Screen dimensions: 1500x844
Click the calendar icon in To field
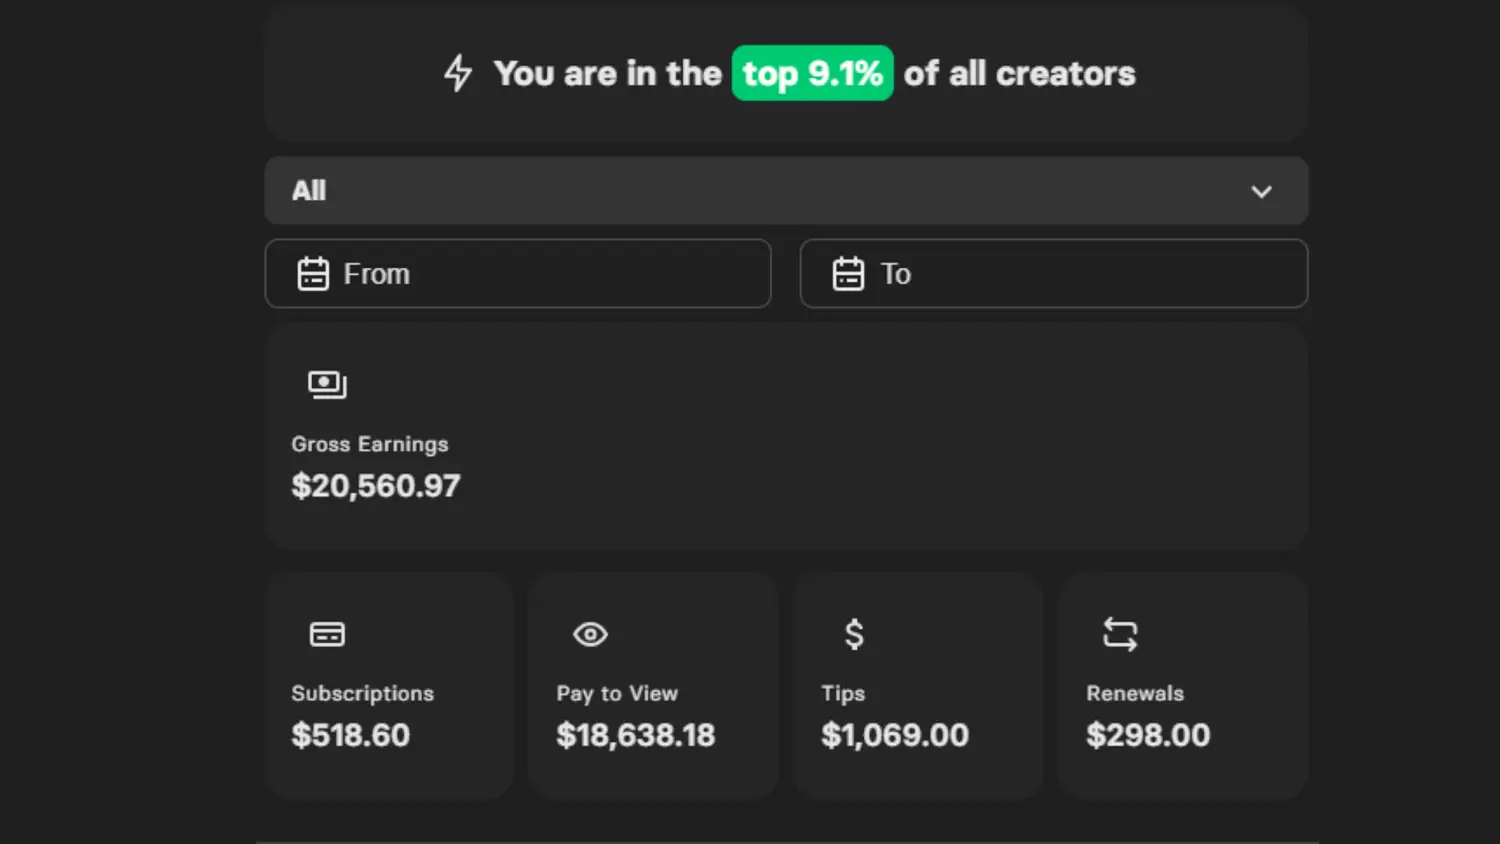[848, 274]
